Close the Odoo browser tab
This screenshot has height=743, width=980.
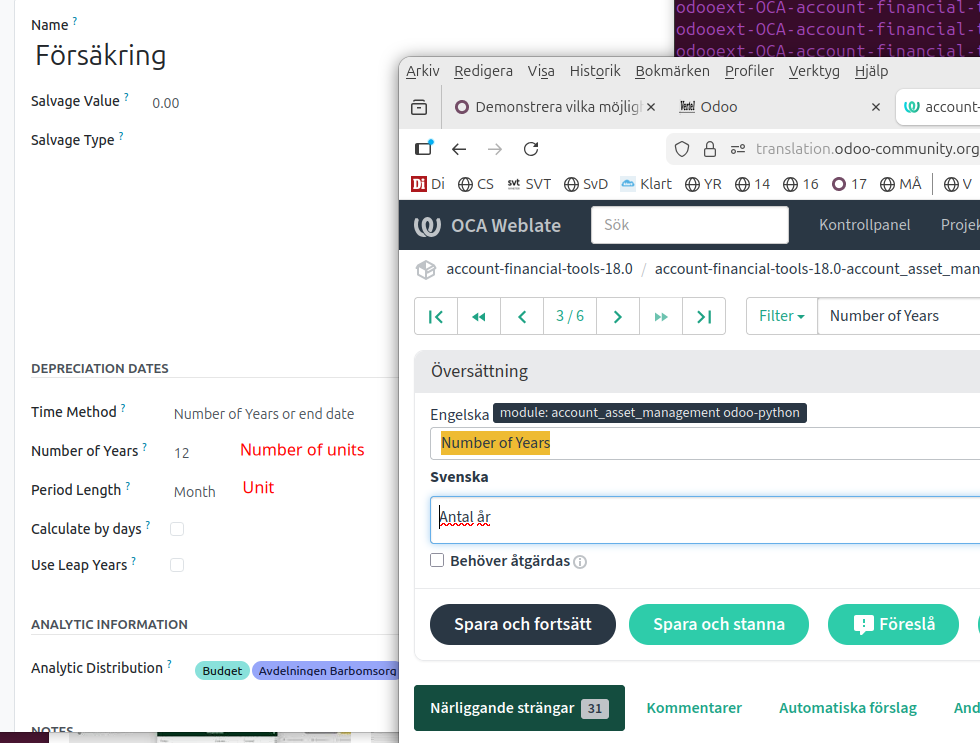point(876,107)
